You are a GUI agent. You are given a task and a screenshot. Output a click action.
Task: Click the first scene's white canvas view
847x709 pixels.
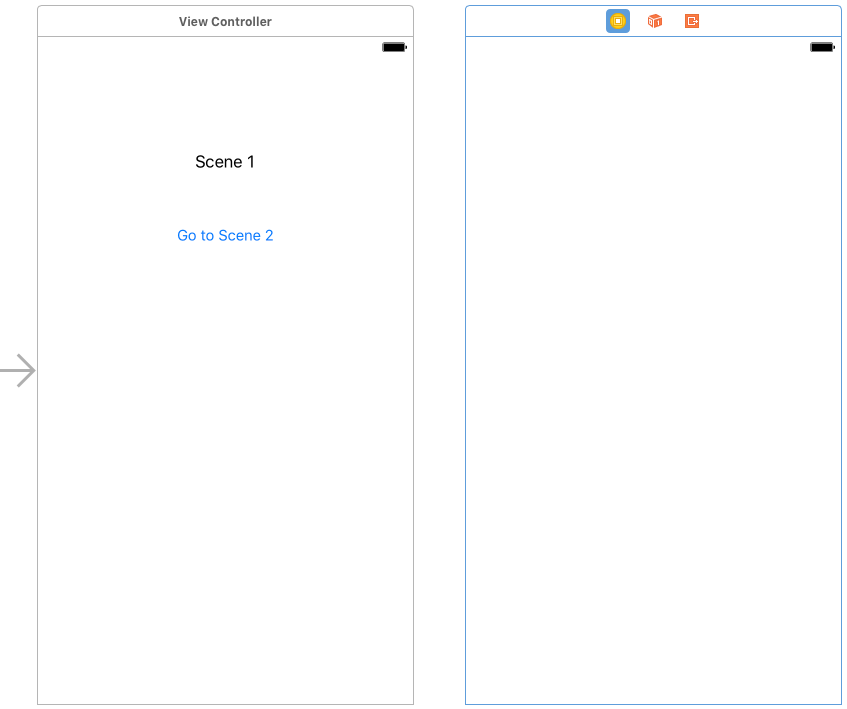pyautogui.click(x=225, y=450)
